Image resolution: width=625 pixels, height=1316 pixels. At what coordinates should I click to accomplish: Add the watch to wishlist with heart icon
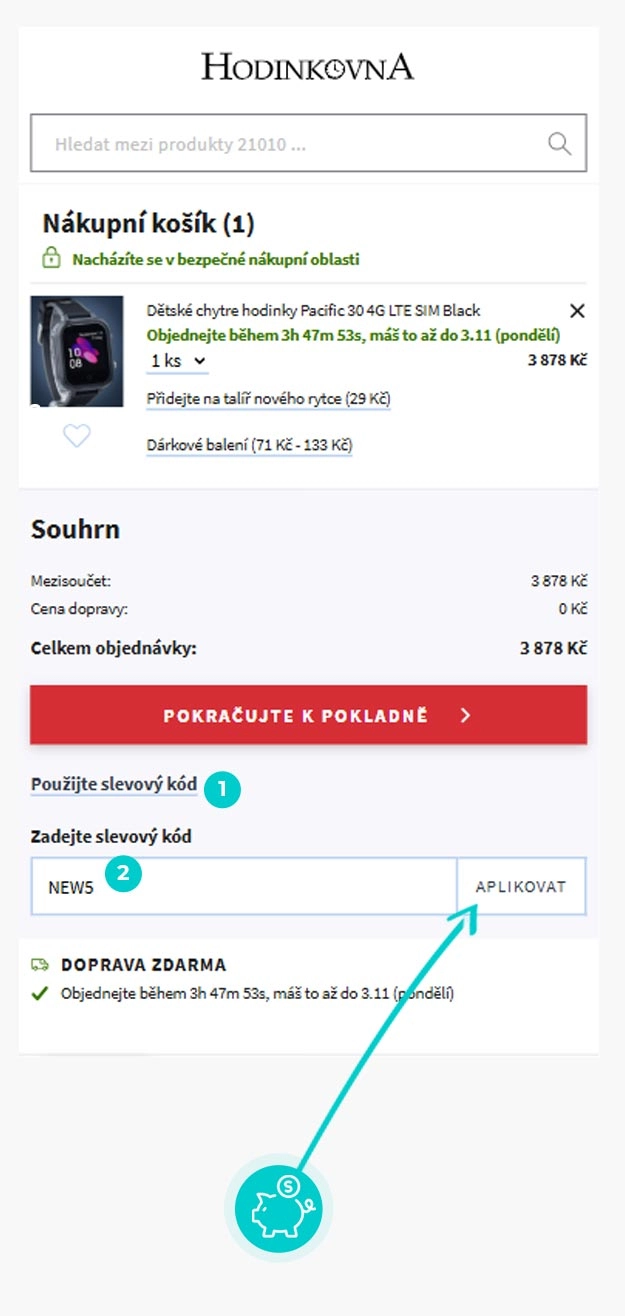[77, 436]
